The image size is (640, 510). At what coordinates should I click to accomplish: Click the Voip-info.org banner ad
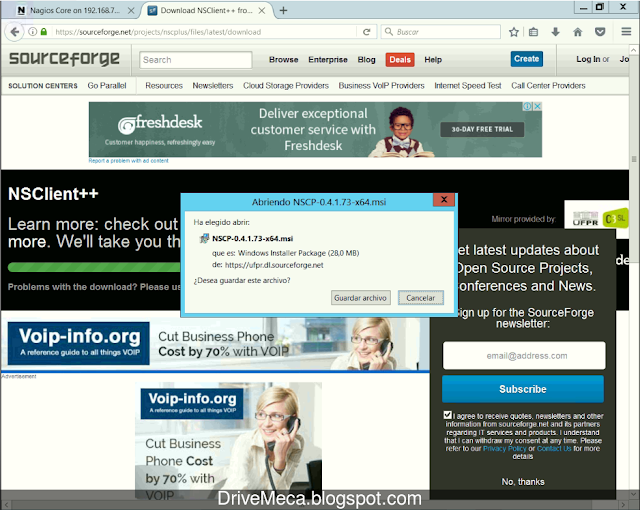[x=215, y=344]
